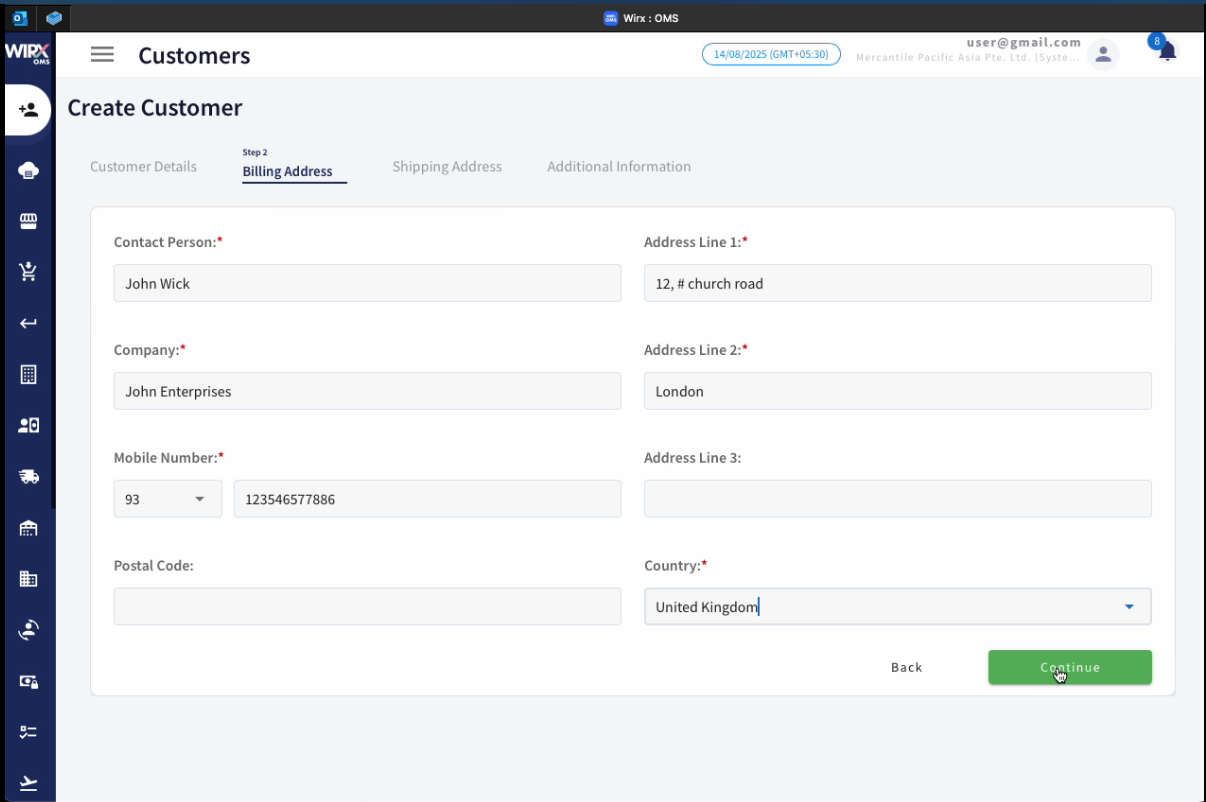Screen dimensions: 1206x802
Task: Open the cloud orders icon in the sidebar
Action: point(27,170)
